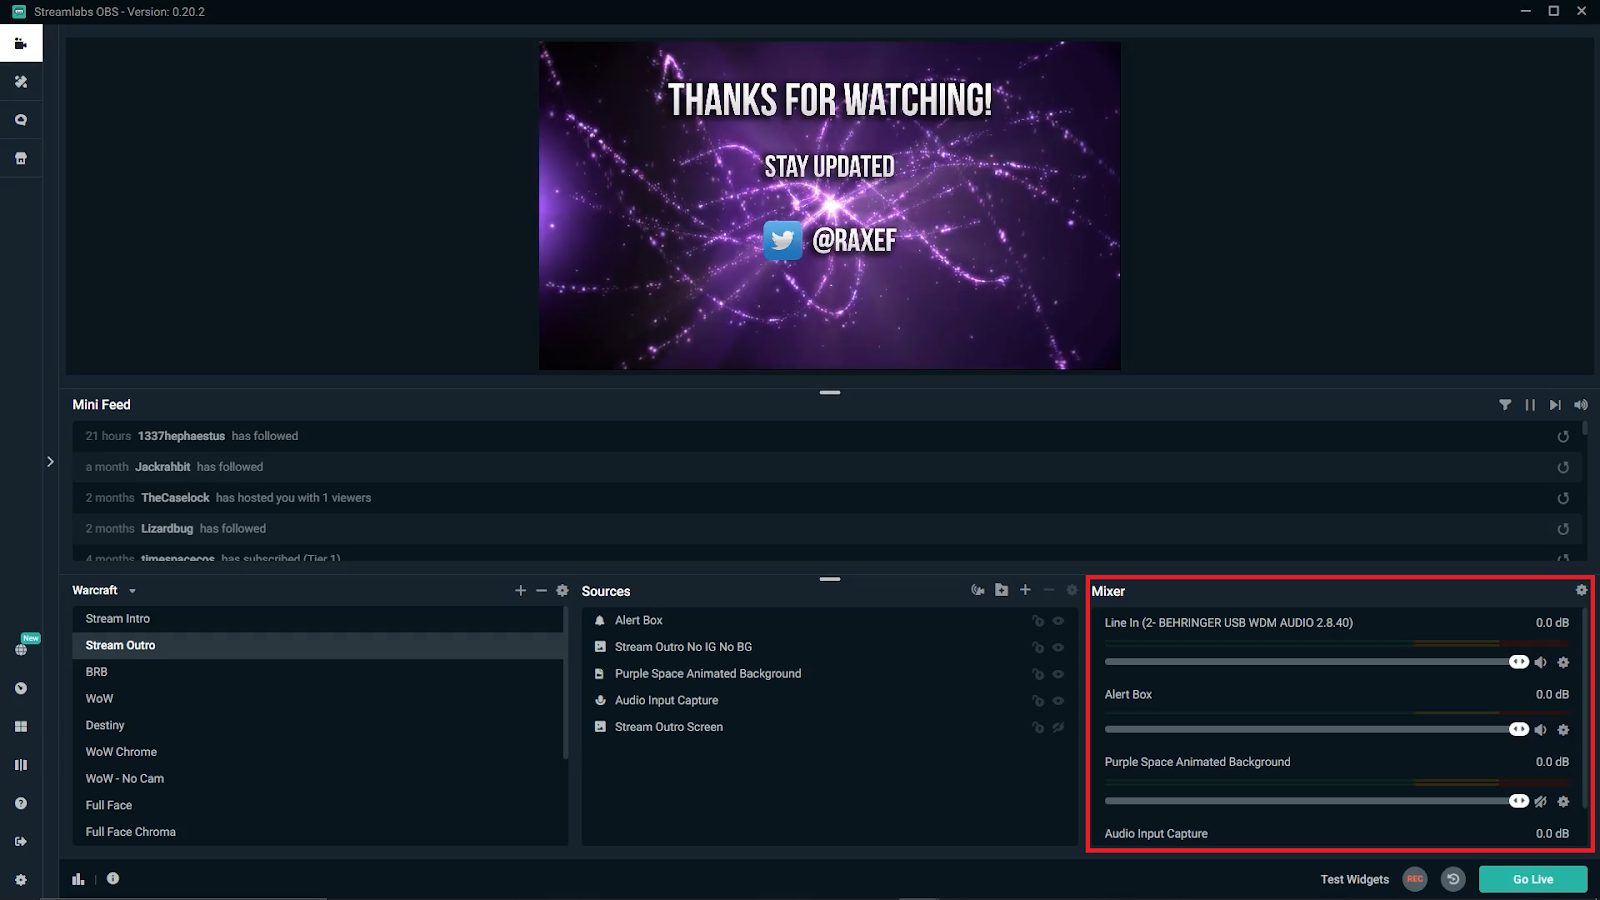Open the help question mark icon
Image resolution: width=1600 pixels, height=900 pixels.
pyautogui.click(x=21, y=803)
